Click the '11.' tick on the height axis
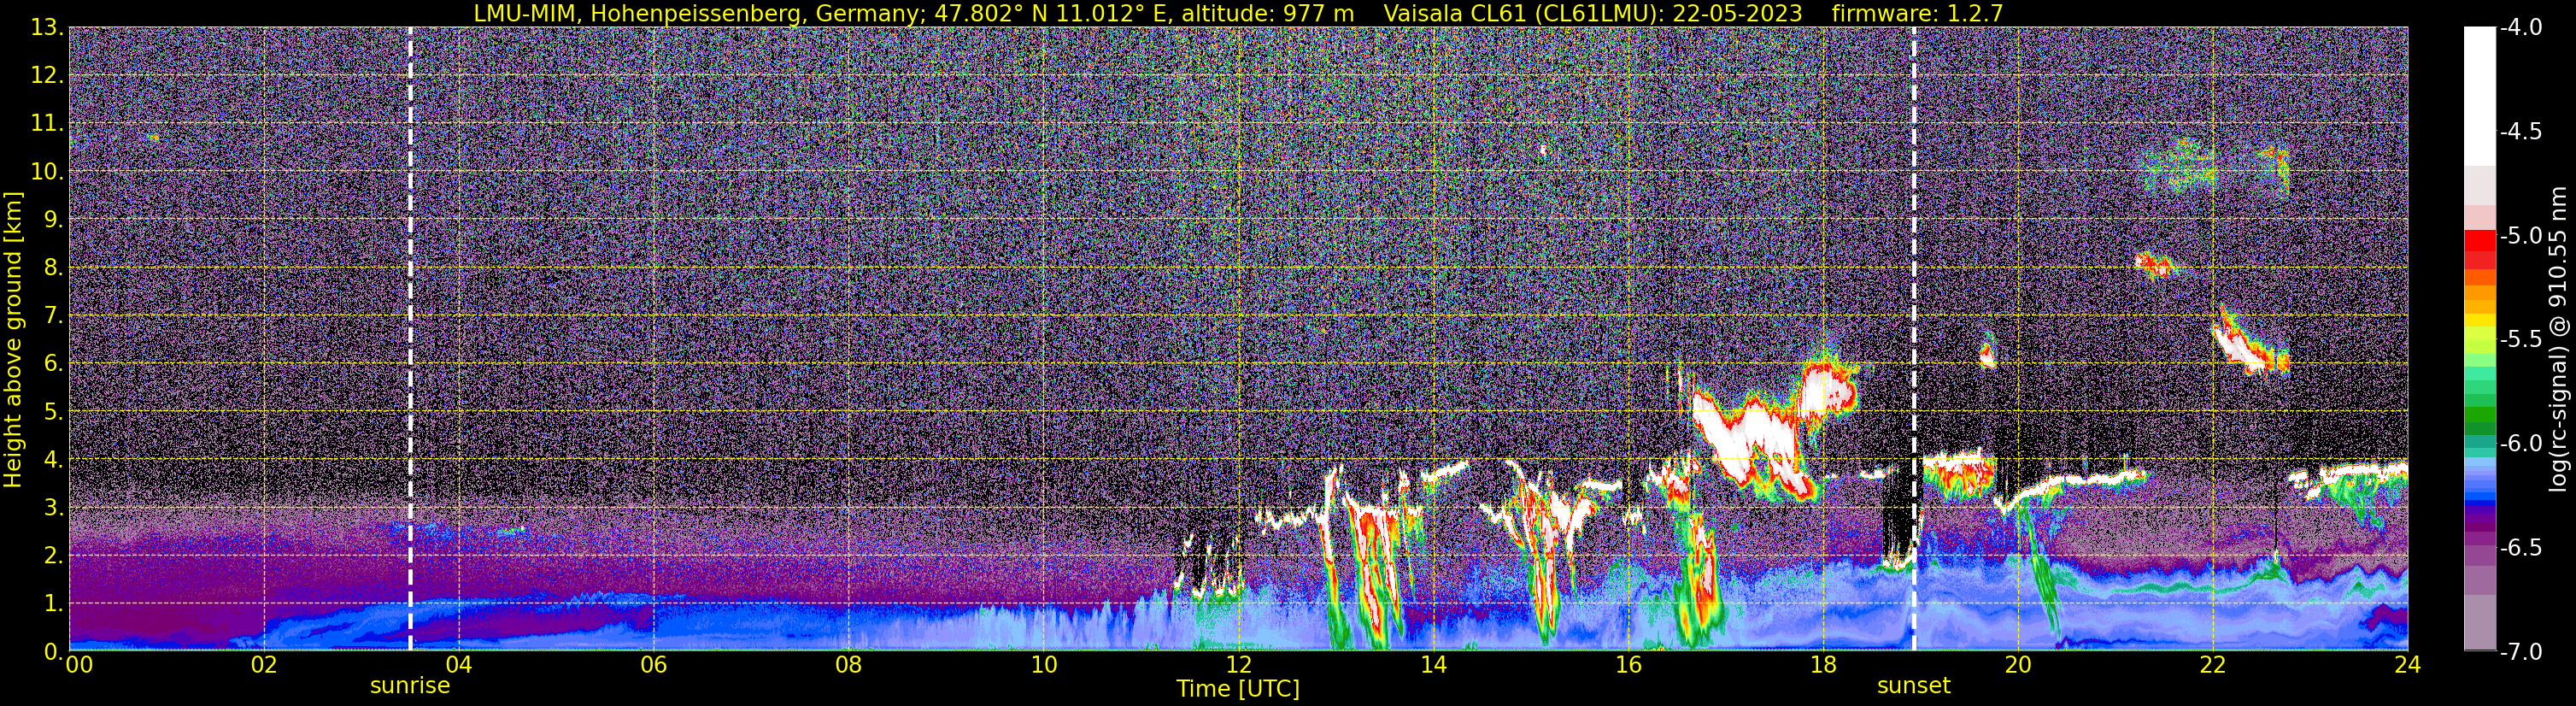Image resolution: width=2576 pixels, height=706 pixels. pos(47,124)
